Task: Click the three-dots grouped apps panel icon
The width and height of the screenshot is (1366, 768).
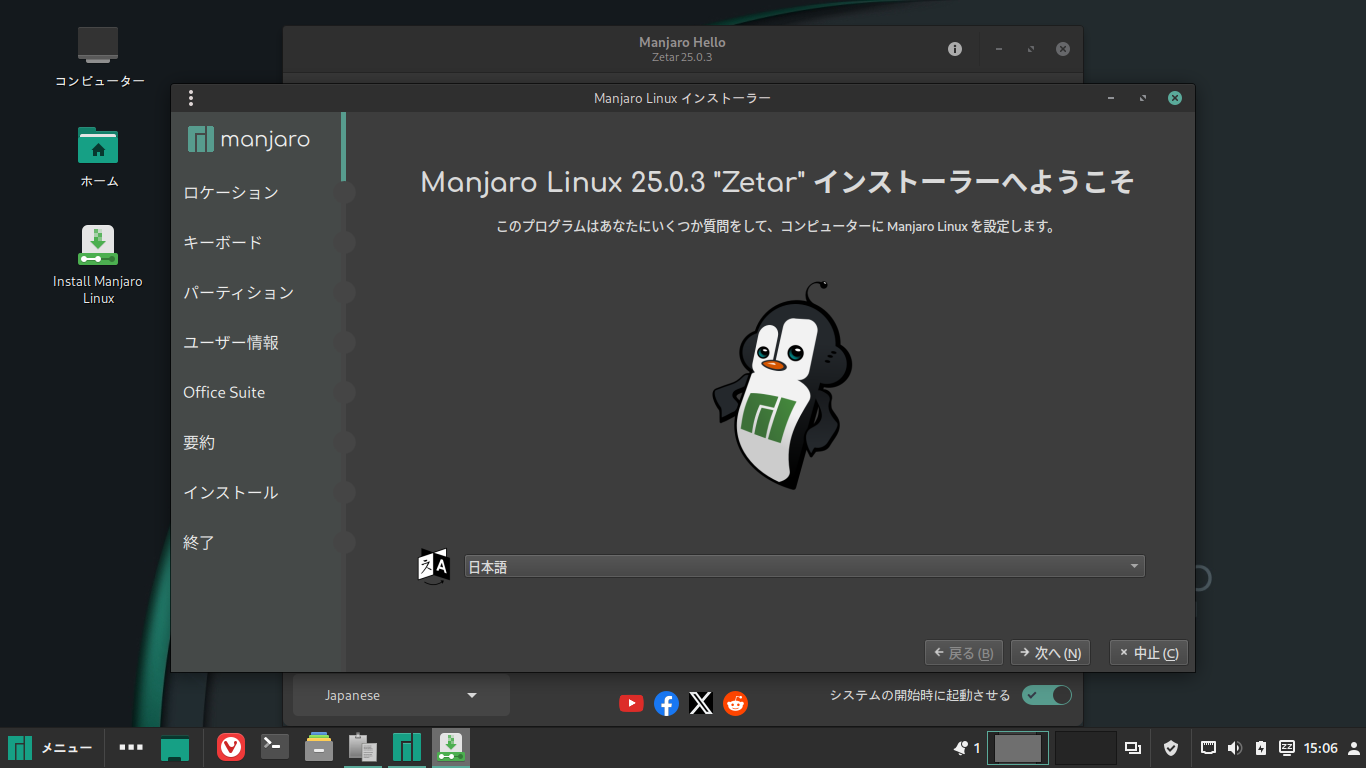Action: 131,747
